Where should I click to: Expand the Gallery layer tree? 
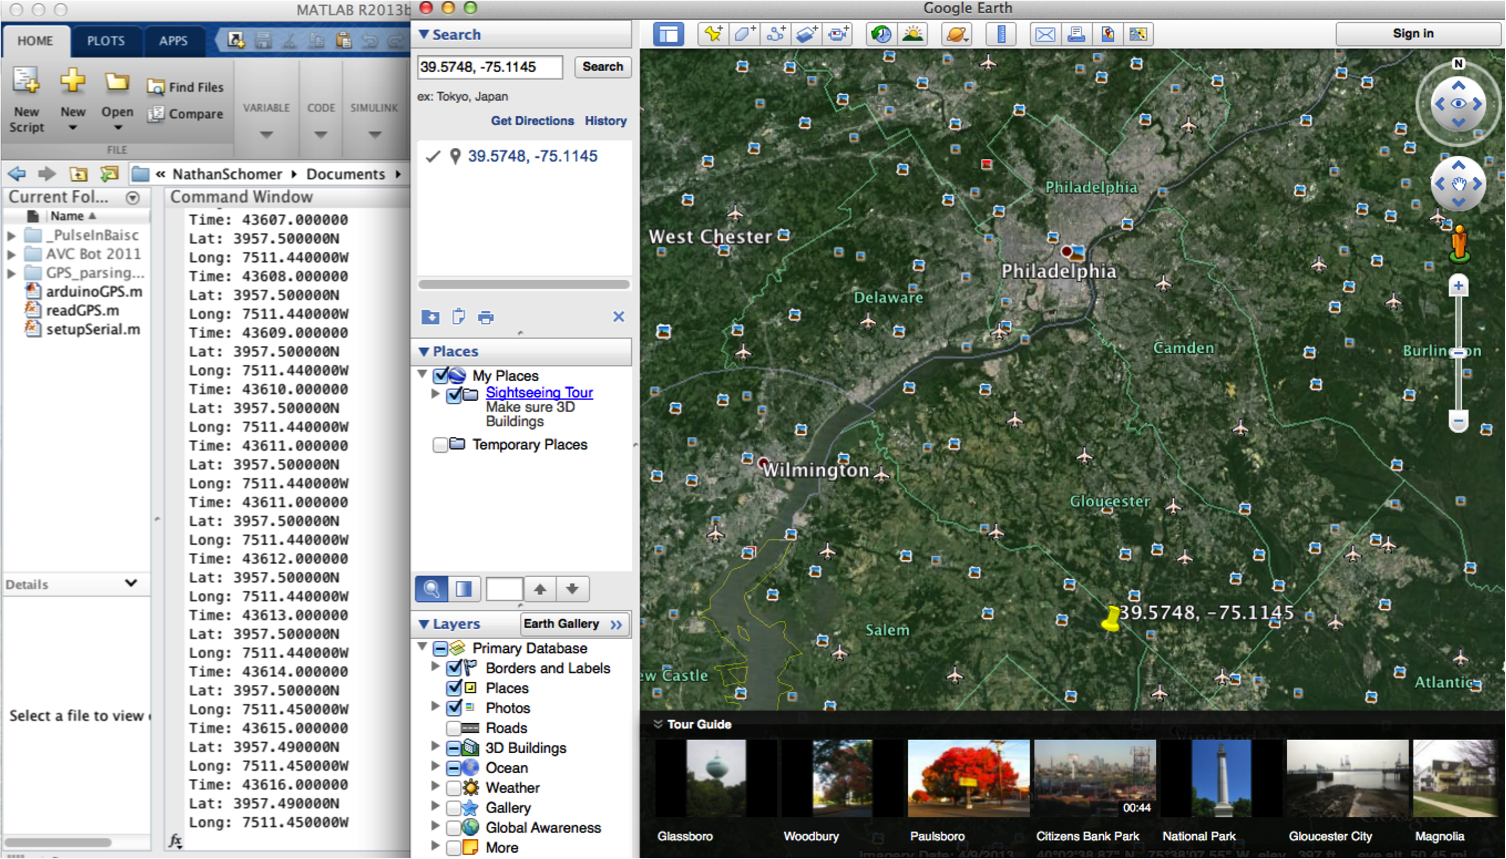click(x=435, y=807)
